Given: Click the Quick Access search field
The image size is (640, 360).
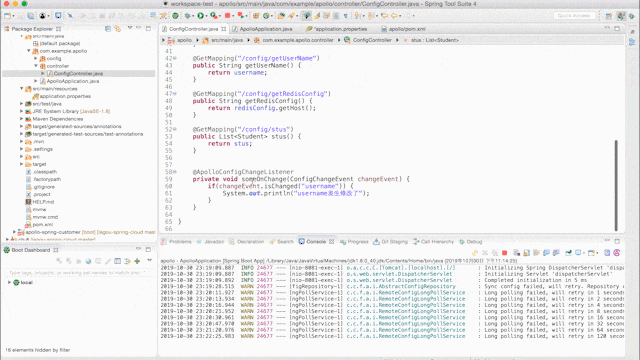Looking at the screenshot, I should [x=573, y=16].
